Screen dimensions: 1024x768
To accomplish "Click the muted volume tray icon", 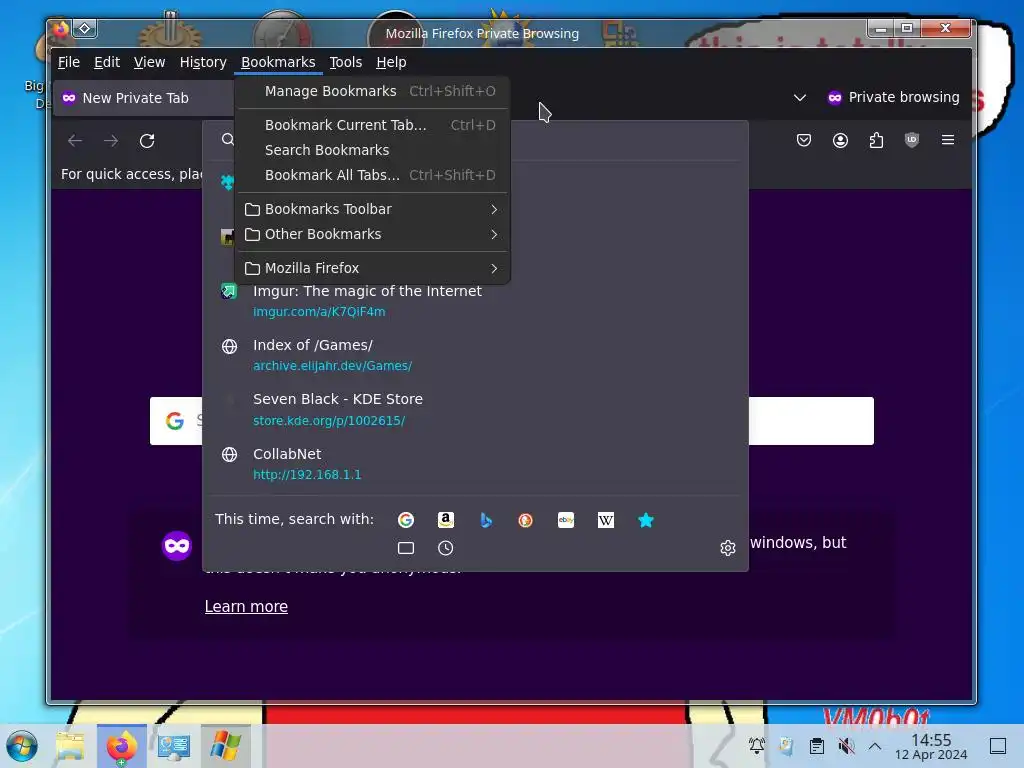I will click(846, 746).
